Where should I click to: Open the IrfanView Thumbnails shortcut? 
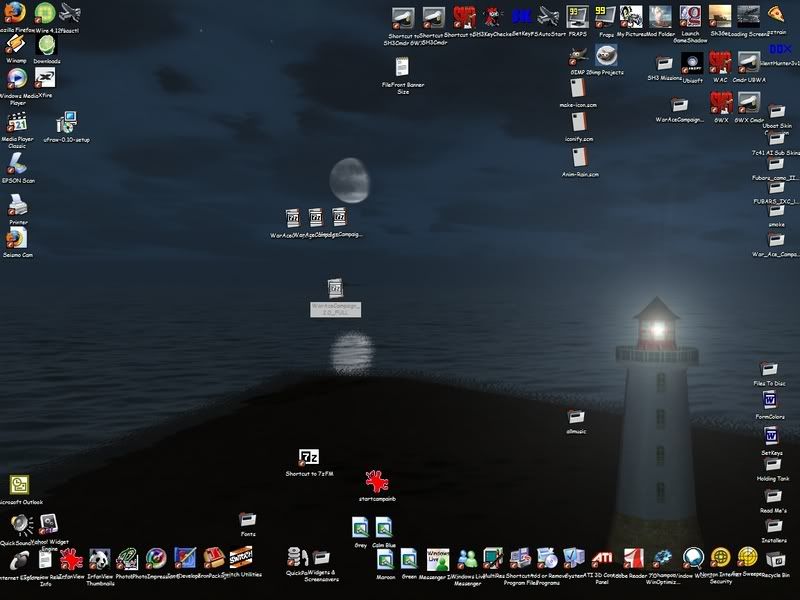(x=100, y=560)
